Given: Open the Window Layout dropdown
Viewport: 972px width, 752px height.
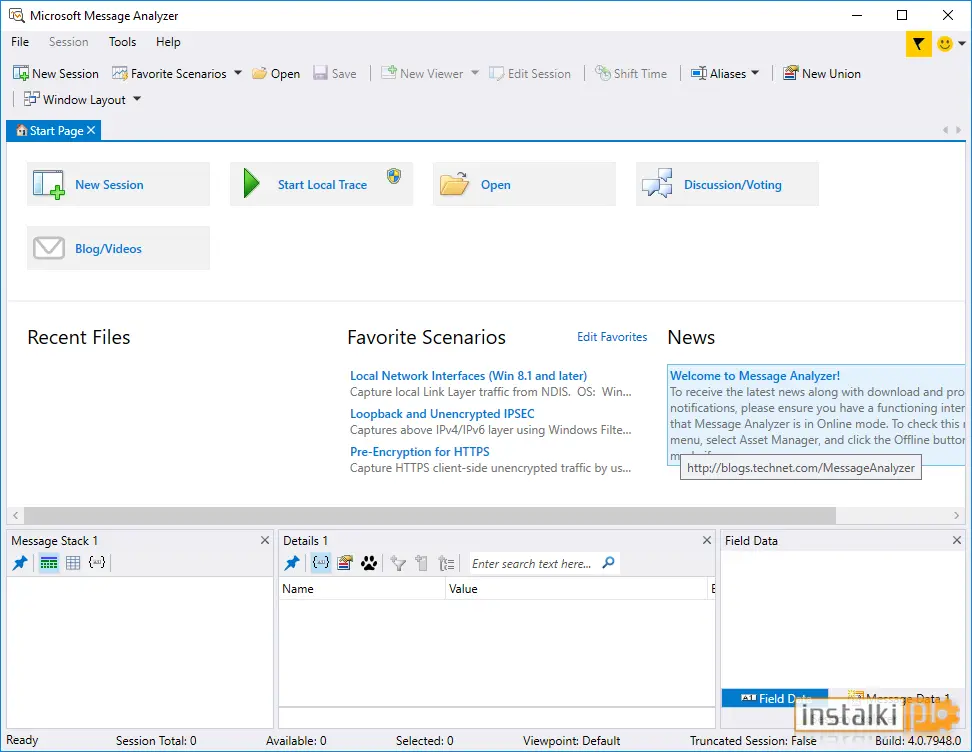Looking at the screenshot, I should (135, 99).
